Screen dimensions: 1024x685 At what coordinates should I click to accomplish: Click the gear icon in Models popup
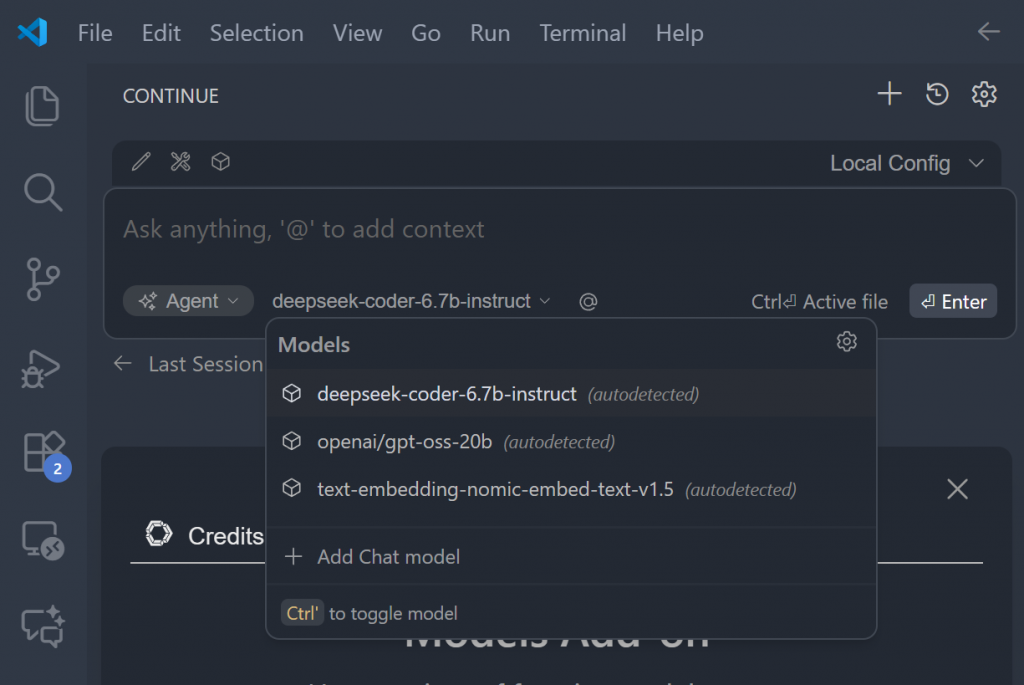tap(847, 343)
